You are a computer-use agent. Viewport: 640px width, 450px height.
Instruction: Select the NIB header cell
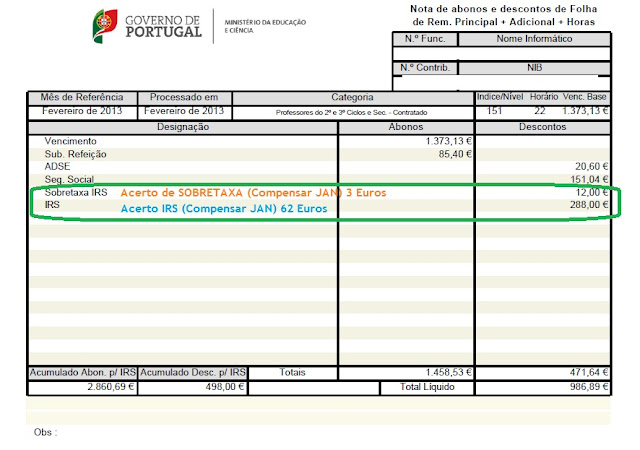tap(534, 68)
